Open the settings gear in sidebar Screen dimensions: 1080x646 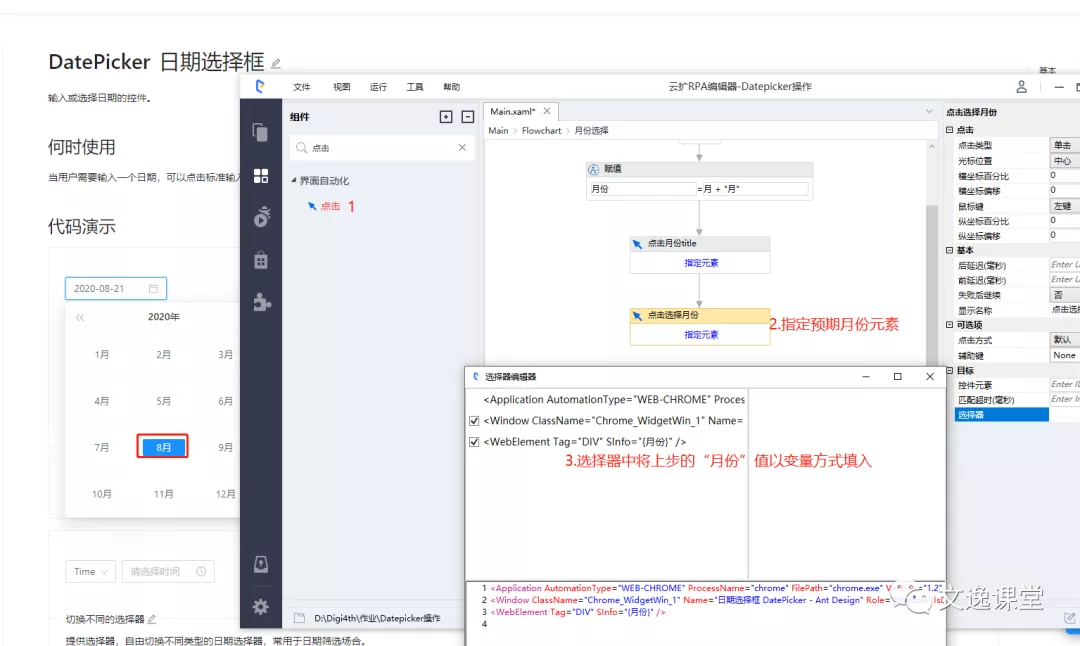coord(261,606)
